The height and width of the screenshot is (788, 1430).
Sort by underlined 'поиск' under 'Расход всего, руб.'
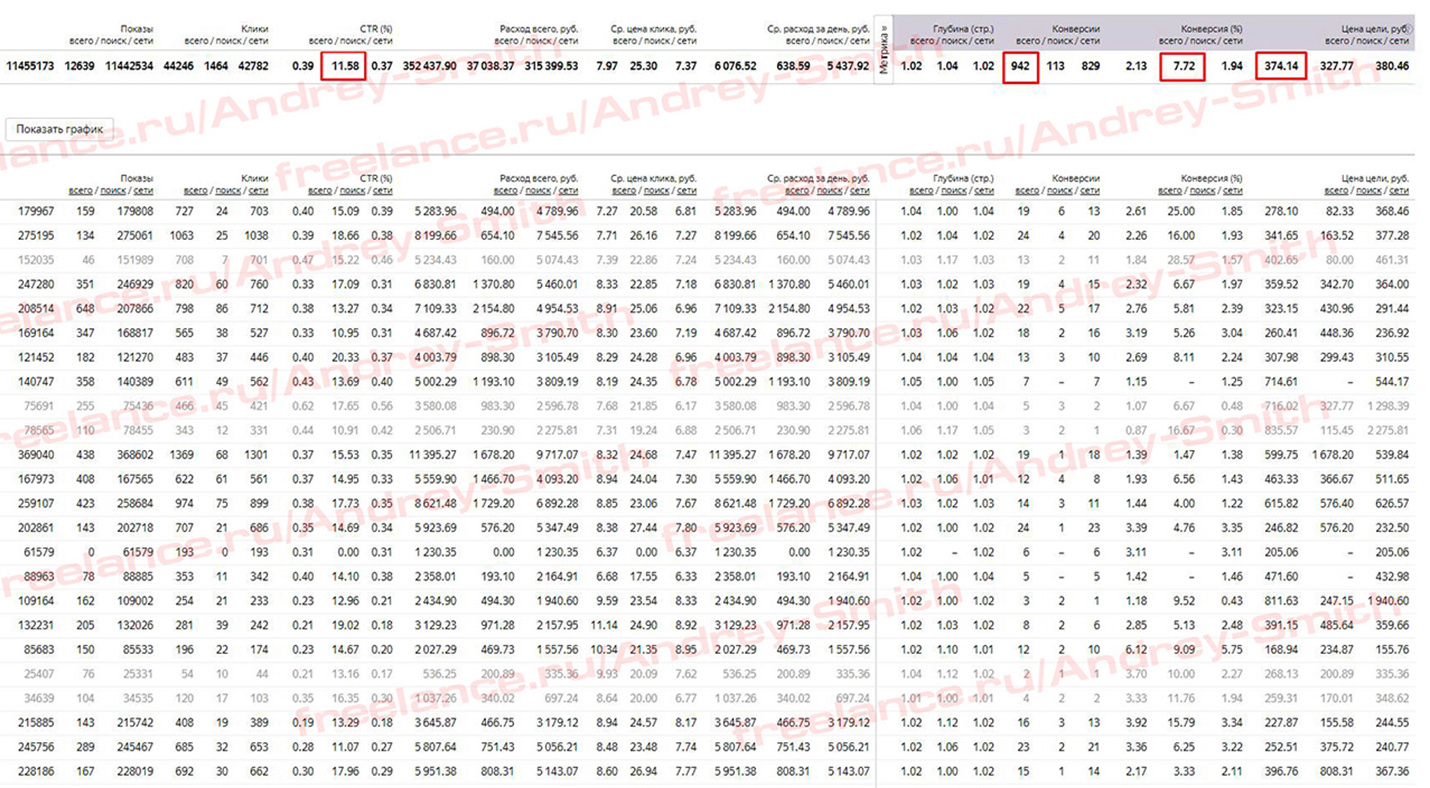point(538,190)
